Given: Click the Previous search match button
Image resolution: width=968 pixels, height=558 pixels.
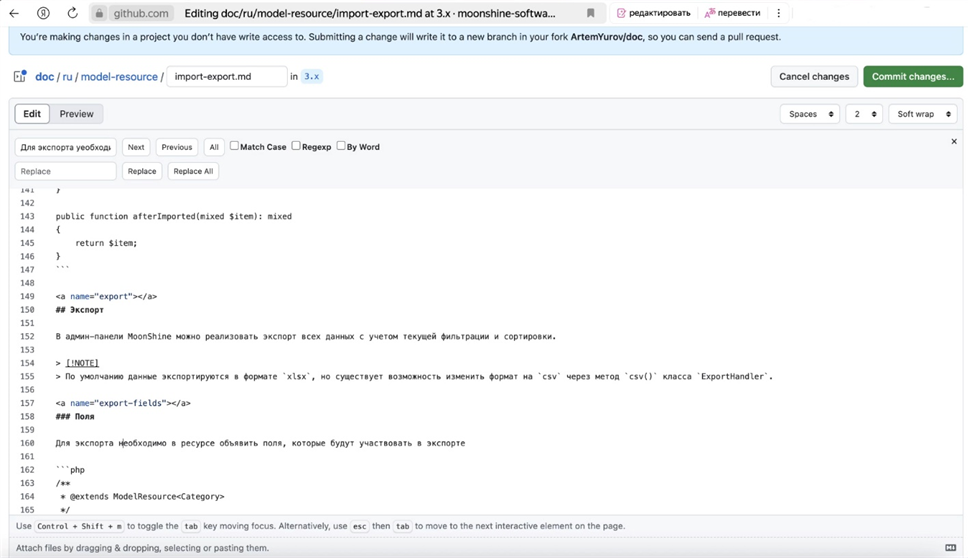Looking at the screenshot, I should [177, 147].
